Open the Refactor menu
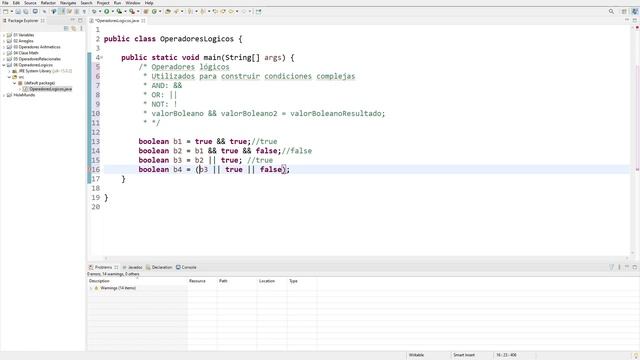Screen dimensions: 640x360 tap(48, 3)
